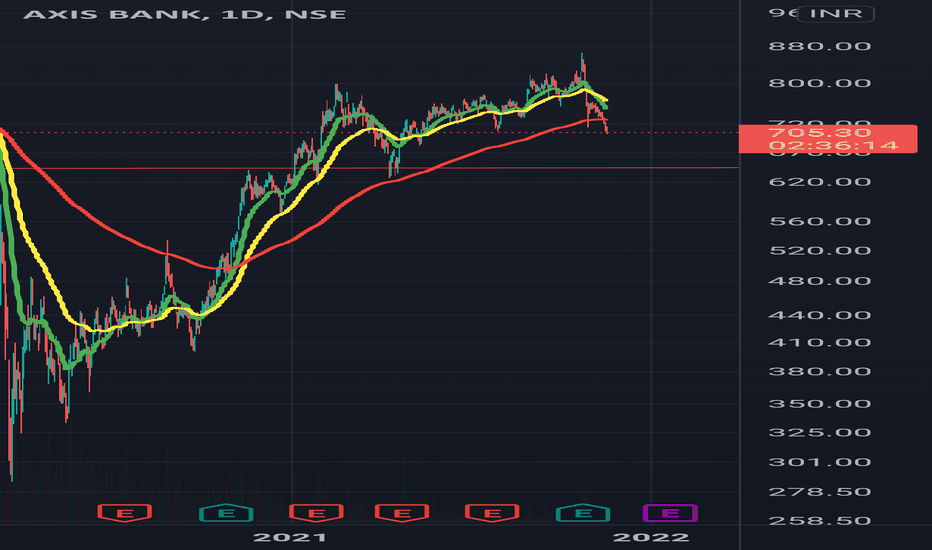Click the 705.30 current price countdown label
Viewport: 932px width, 550px height.
(828, 139)
